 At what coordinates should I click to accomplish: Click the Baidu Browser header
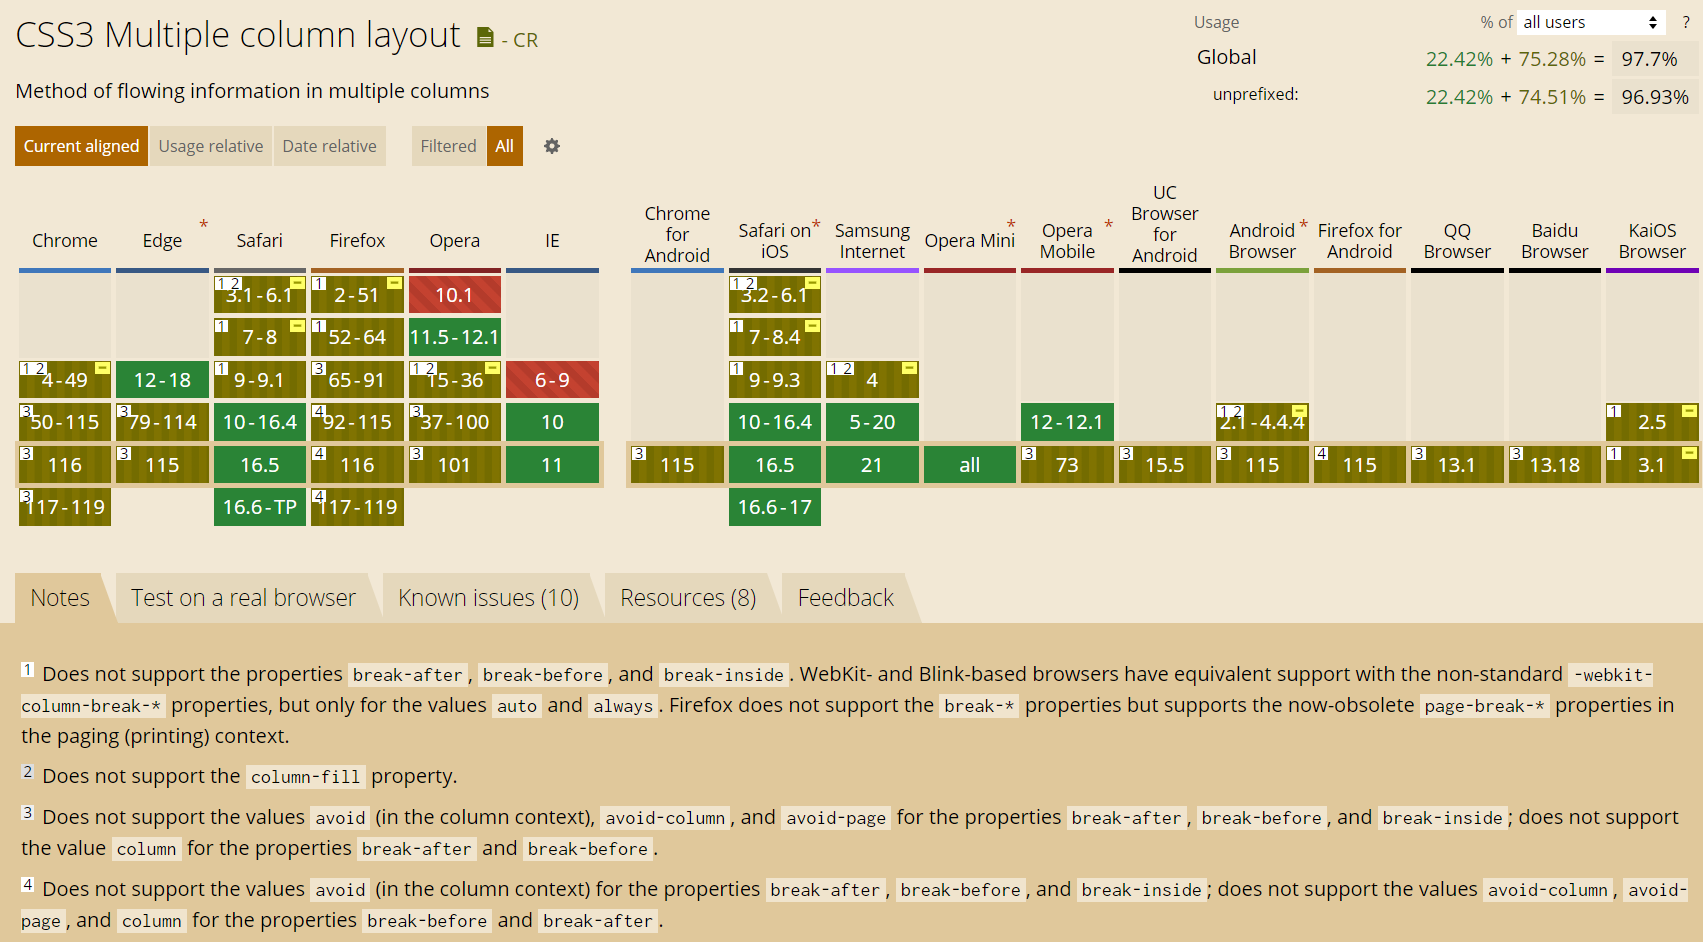(x=1555, y=241)
